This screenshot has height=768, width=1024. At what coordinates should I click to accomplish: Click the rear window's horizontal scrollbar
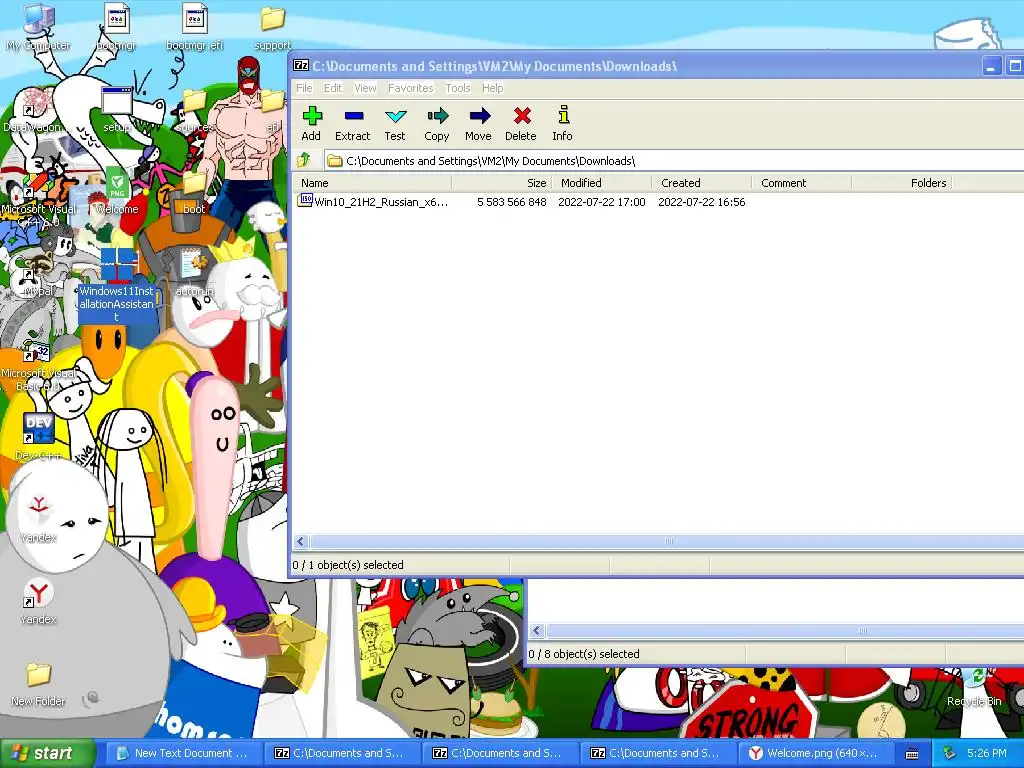point(785,631)
